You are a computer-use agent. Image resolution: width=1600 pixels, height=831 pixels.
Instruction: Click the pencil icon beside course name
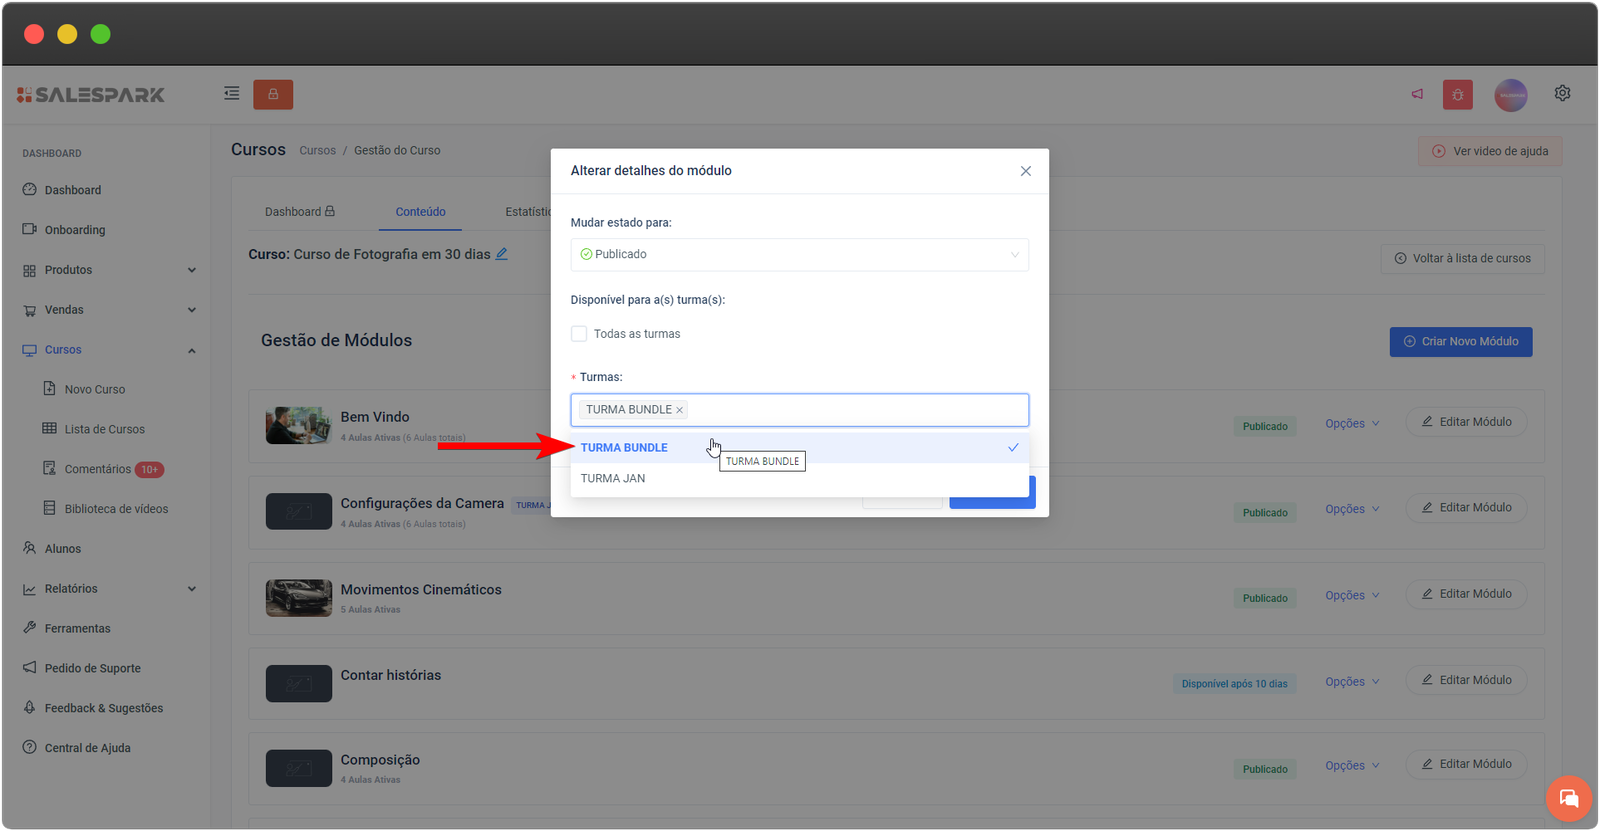pos(502,254)
